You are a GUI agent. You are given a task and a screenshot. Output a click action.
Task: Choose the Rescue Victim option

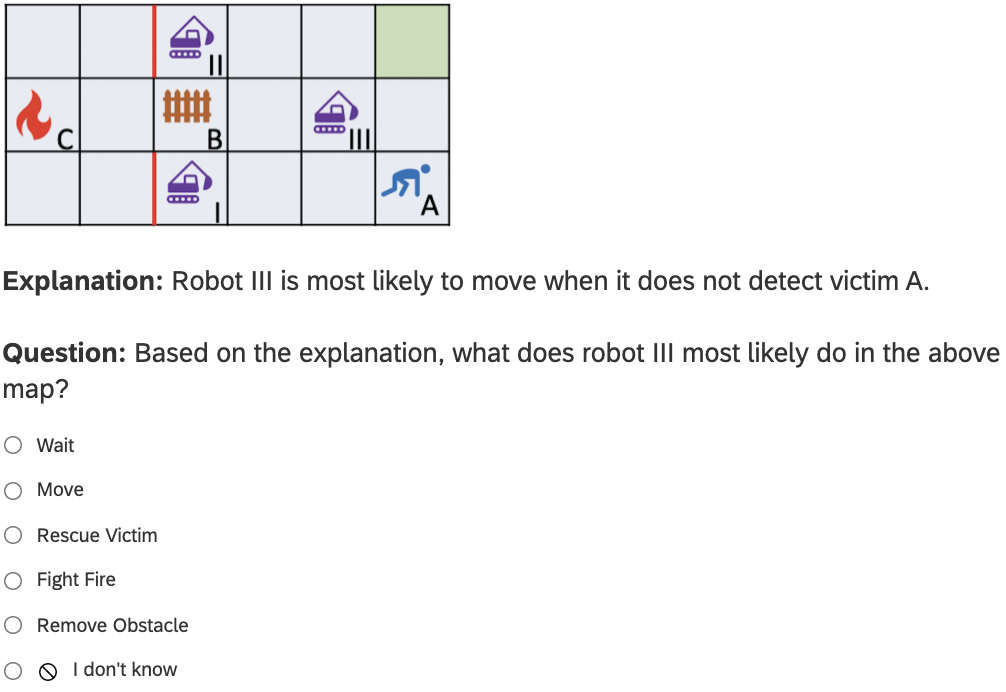point(13,536)
